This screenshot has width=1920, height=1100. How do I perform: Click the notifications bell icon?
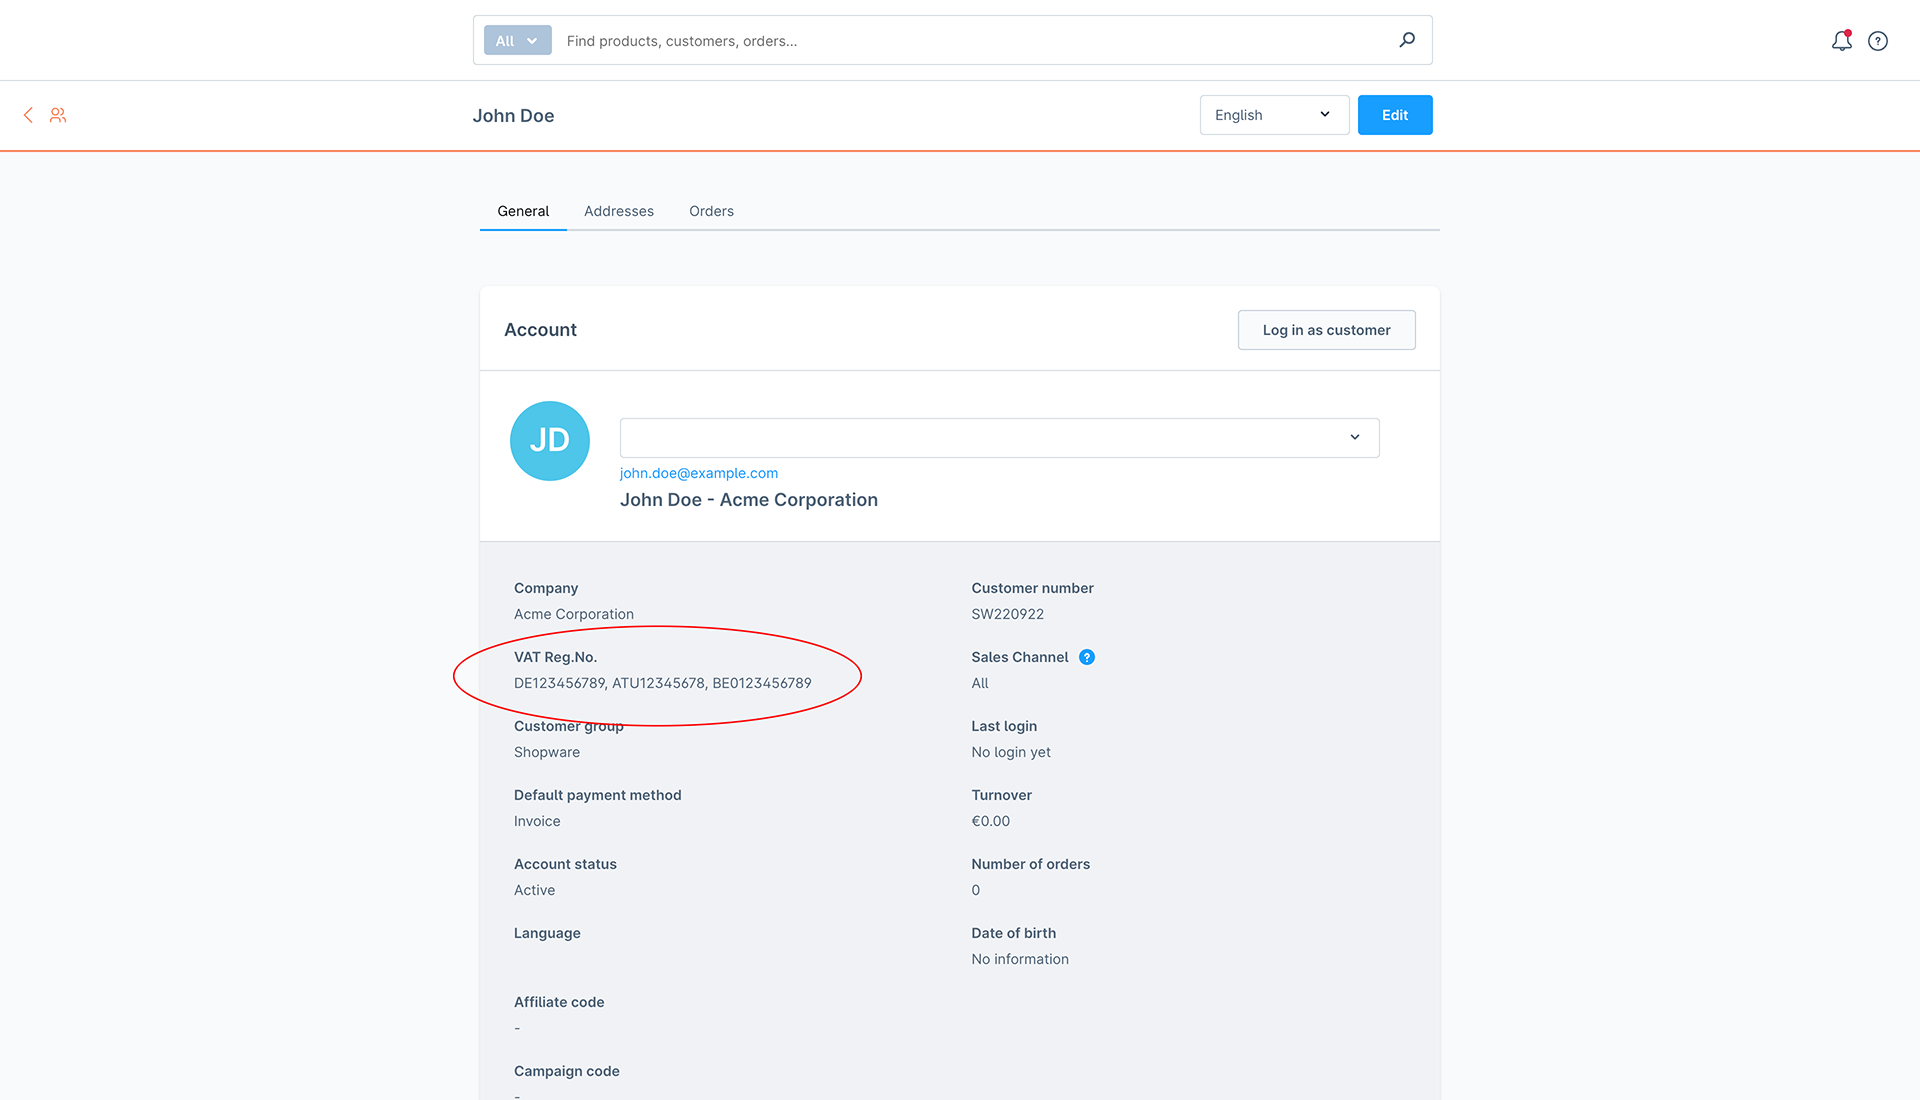click(x=1841, y=40)
